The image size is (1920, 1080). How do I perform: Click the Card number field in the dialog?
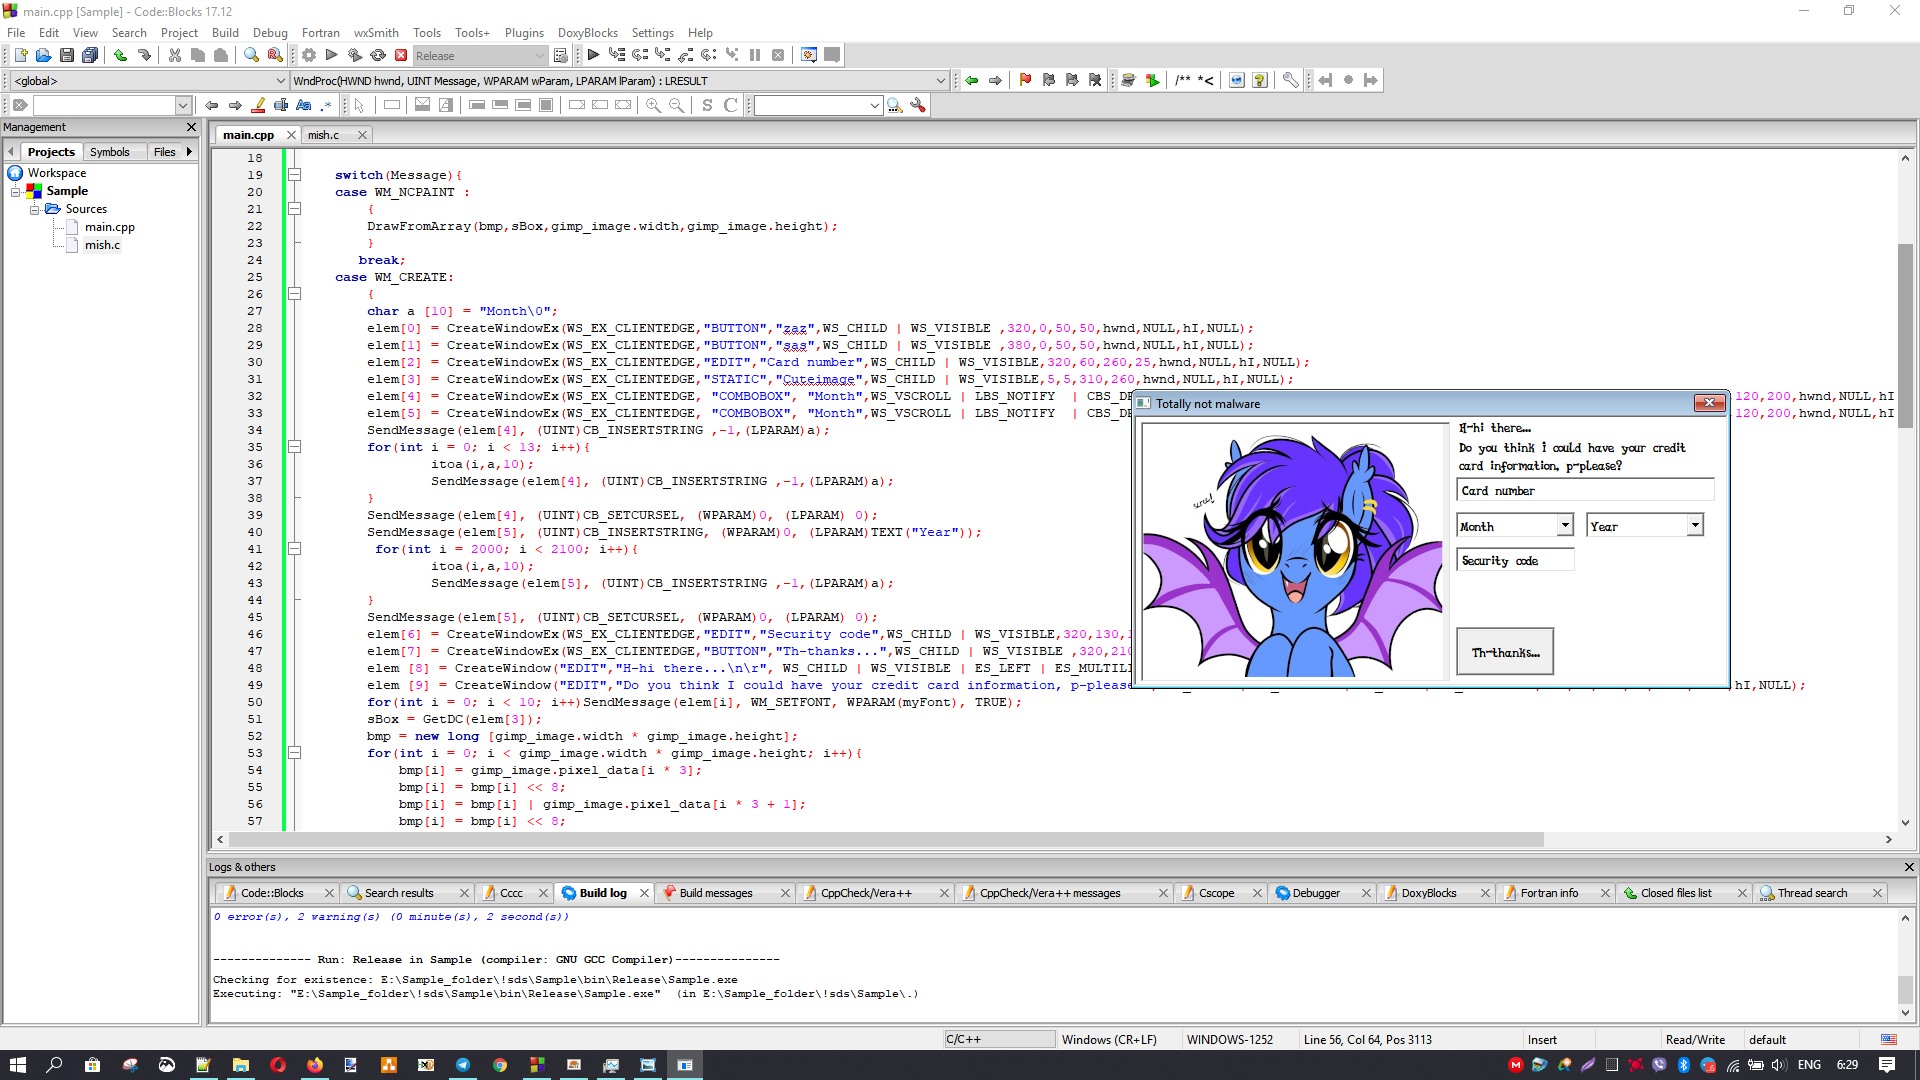1585,490
